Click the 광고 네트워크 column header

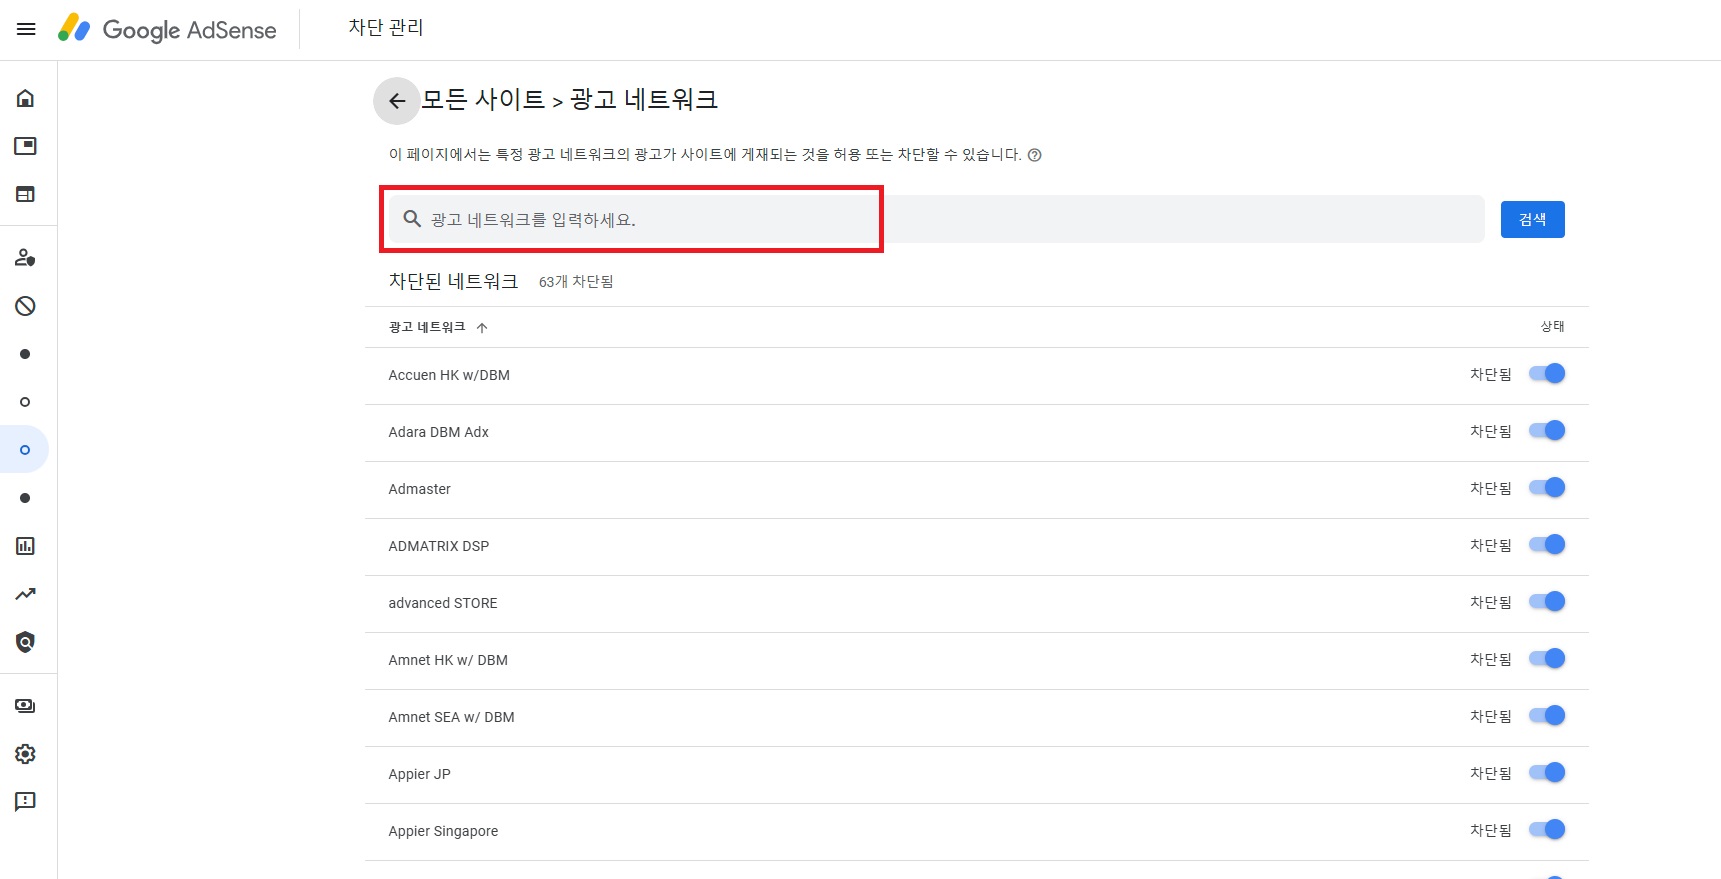(x=427, y=327)
